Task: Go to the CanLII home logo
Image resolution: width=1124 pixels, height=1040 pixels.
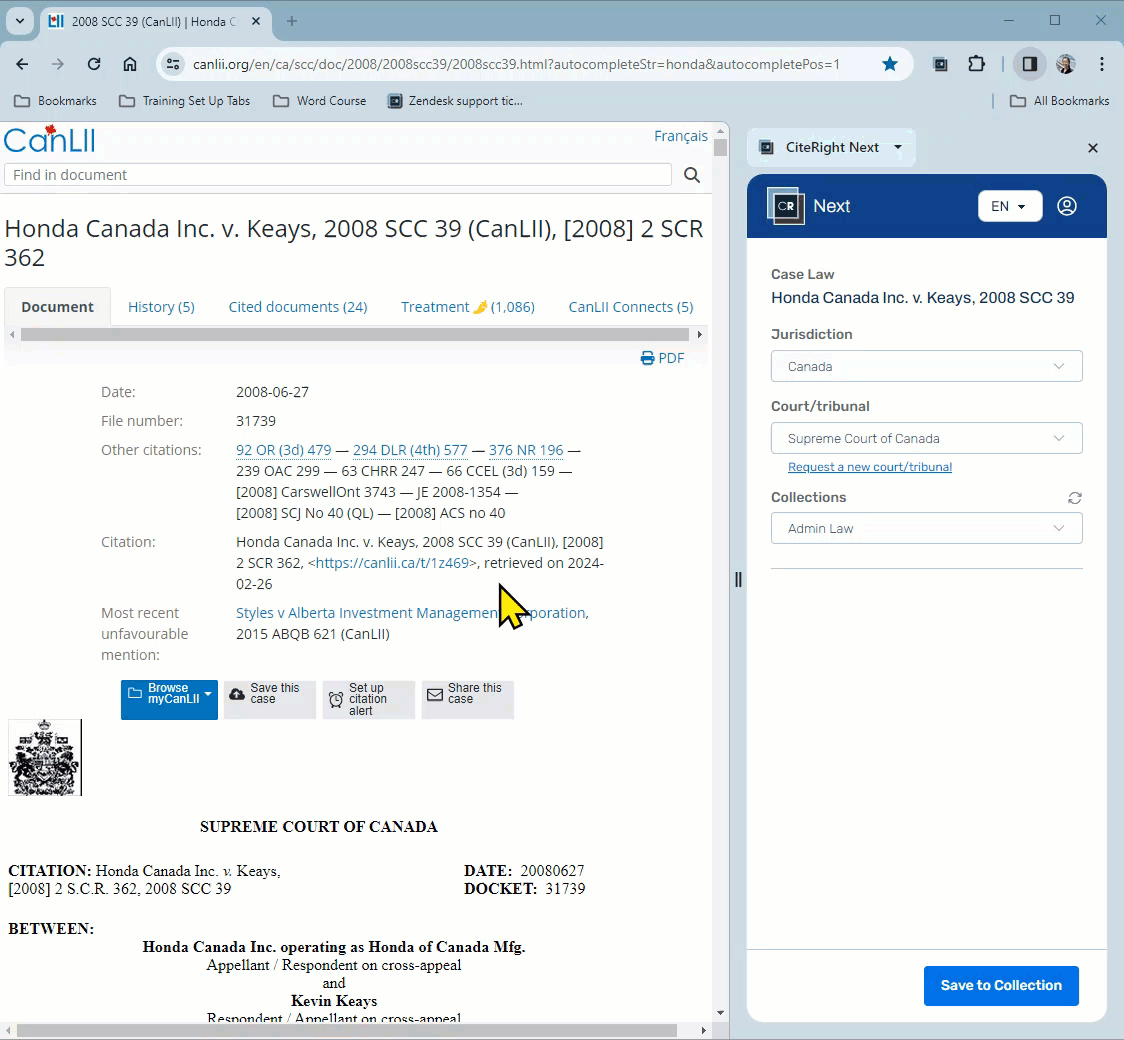Action: 49,139
